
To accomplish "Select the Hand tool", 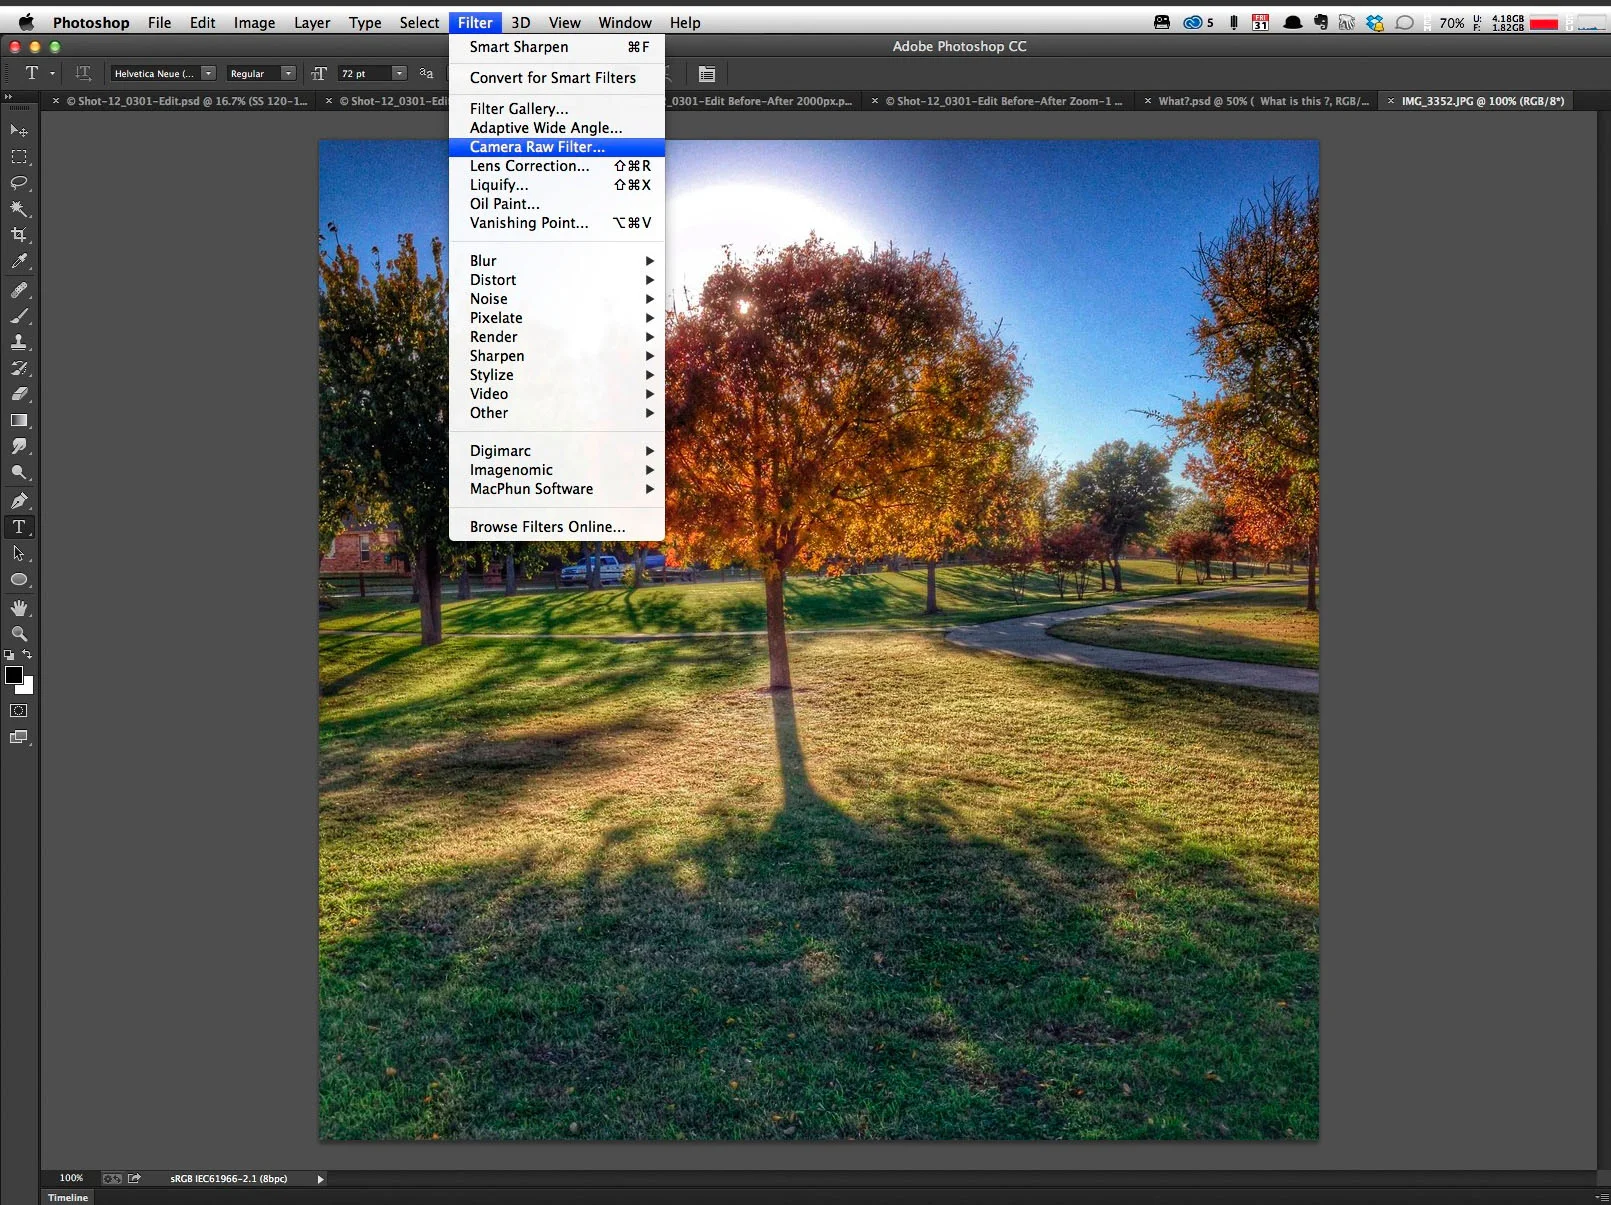I will pos(18,608).
